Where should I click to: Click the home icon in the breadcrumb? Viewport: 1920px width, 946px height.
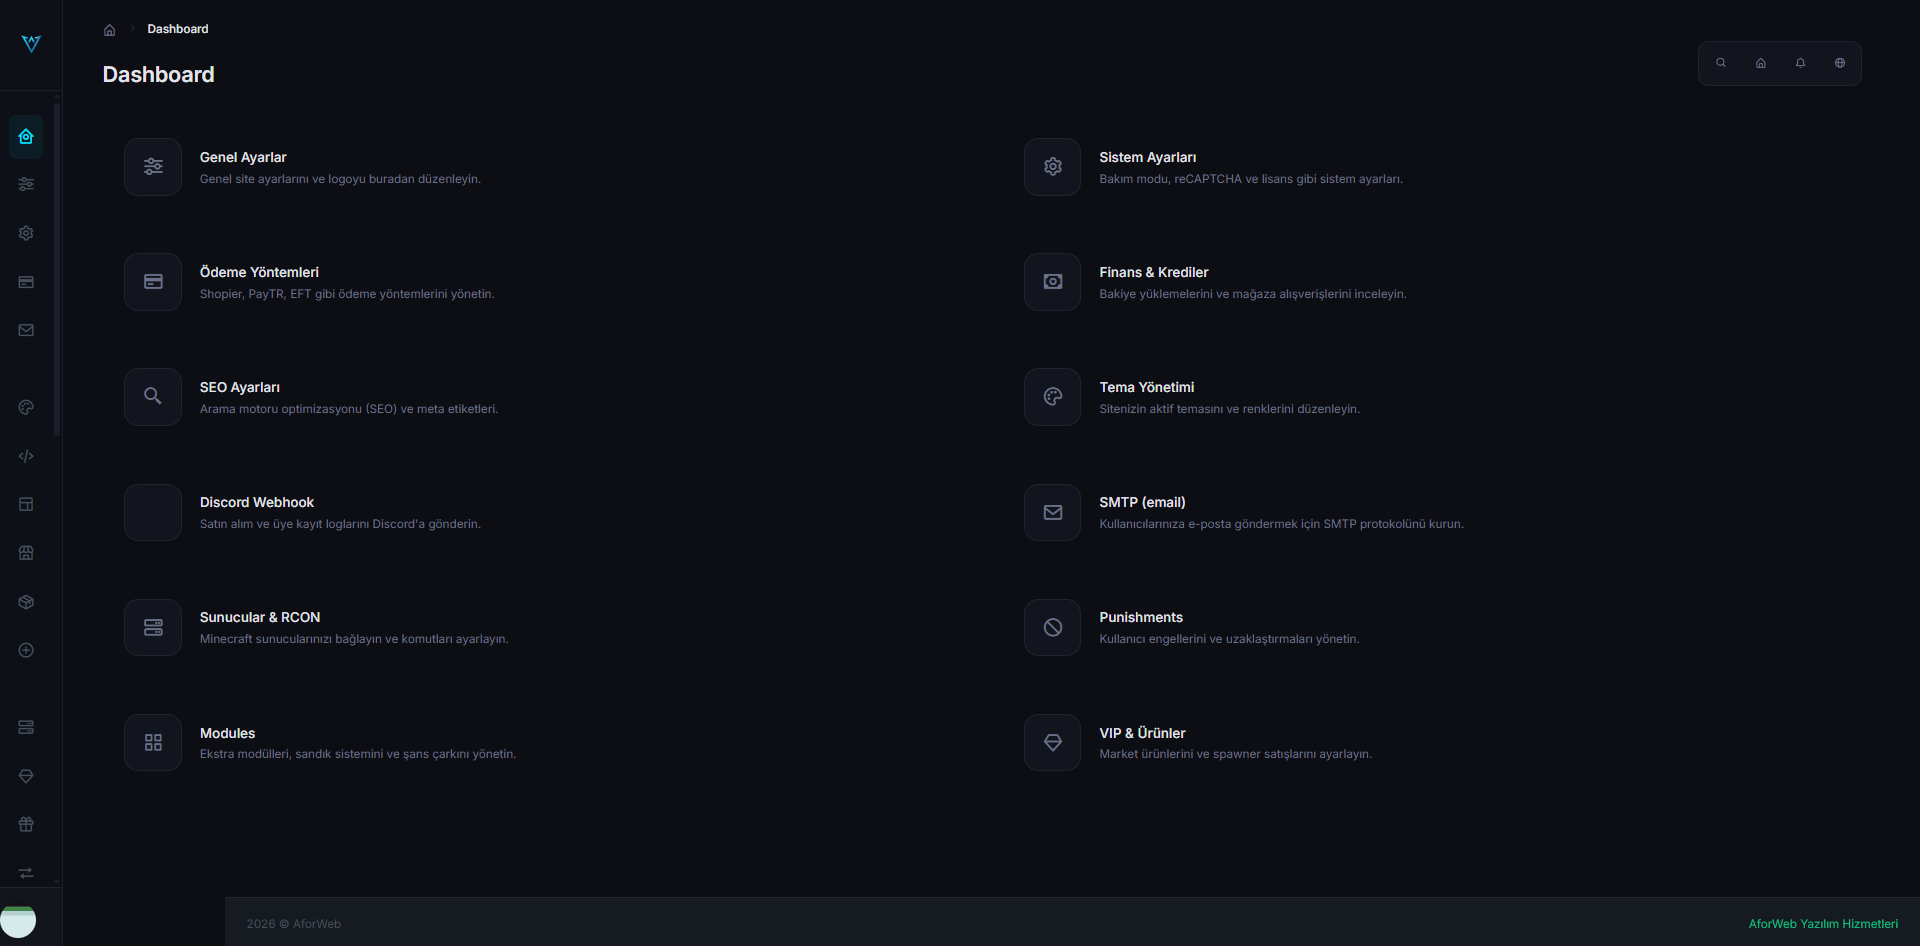click(109, 29)
